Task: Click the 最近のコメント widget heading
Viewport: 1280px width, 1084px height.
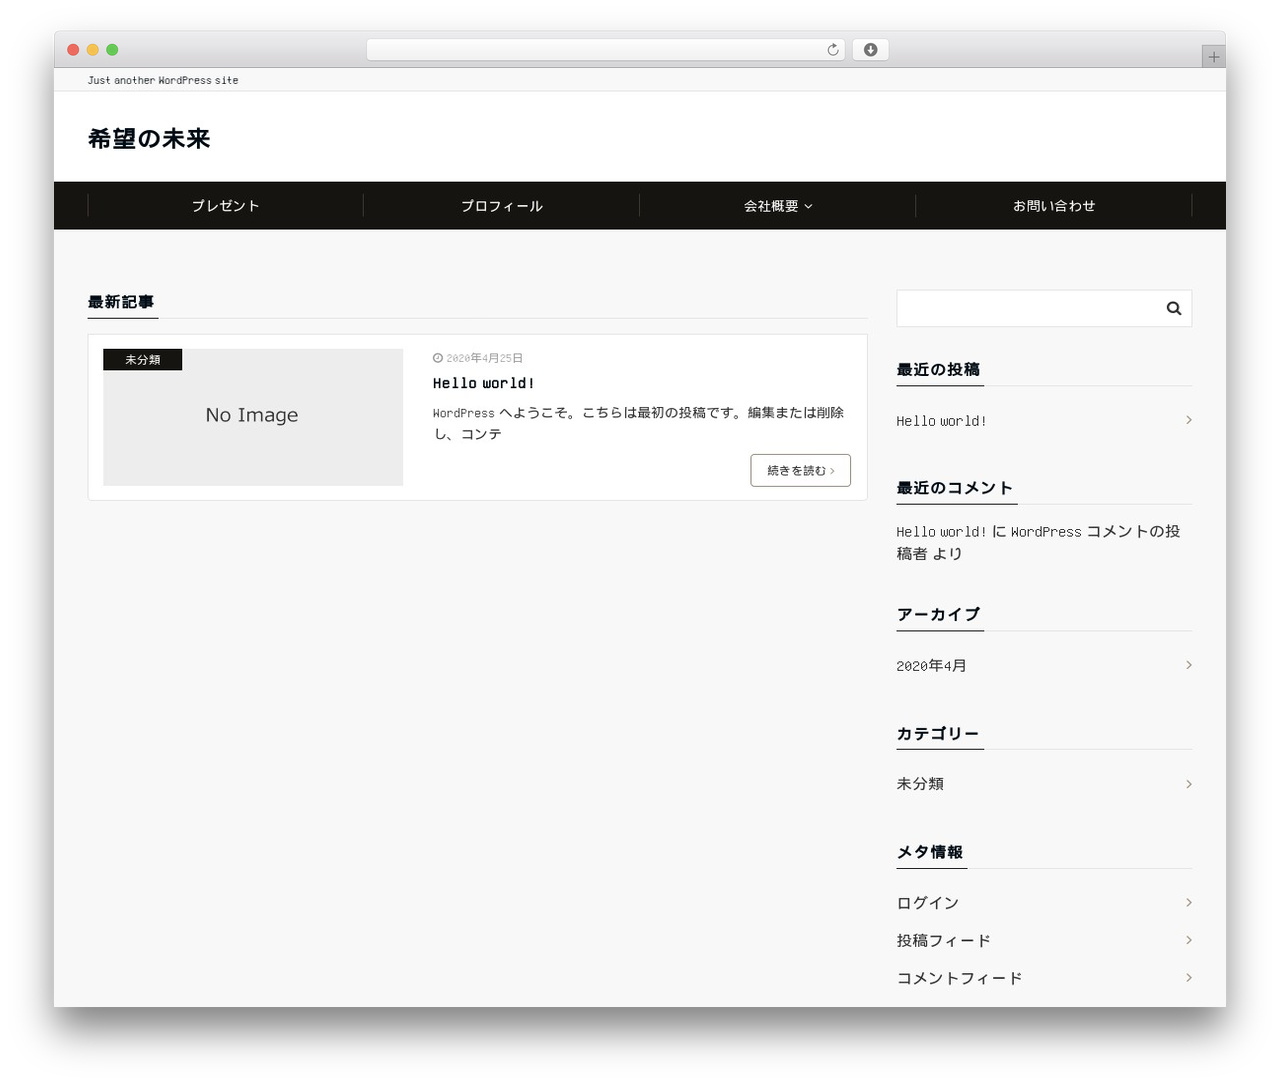Action: click(955, 488)
